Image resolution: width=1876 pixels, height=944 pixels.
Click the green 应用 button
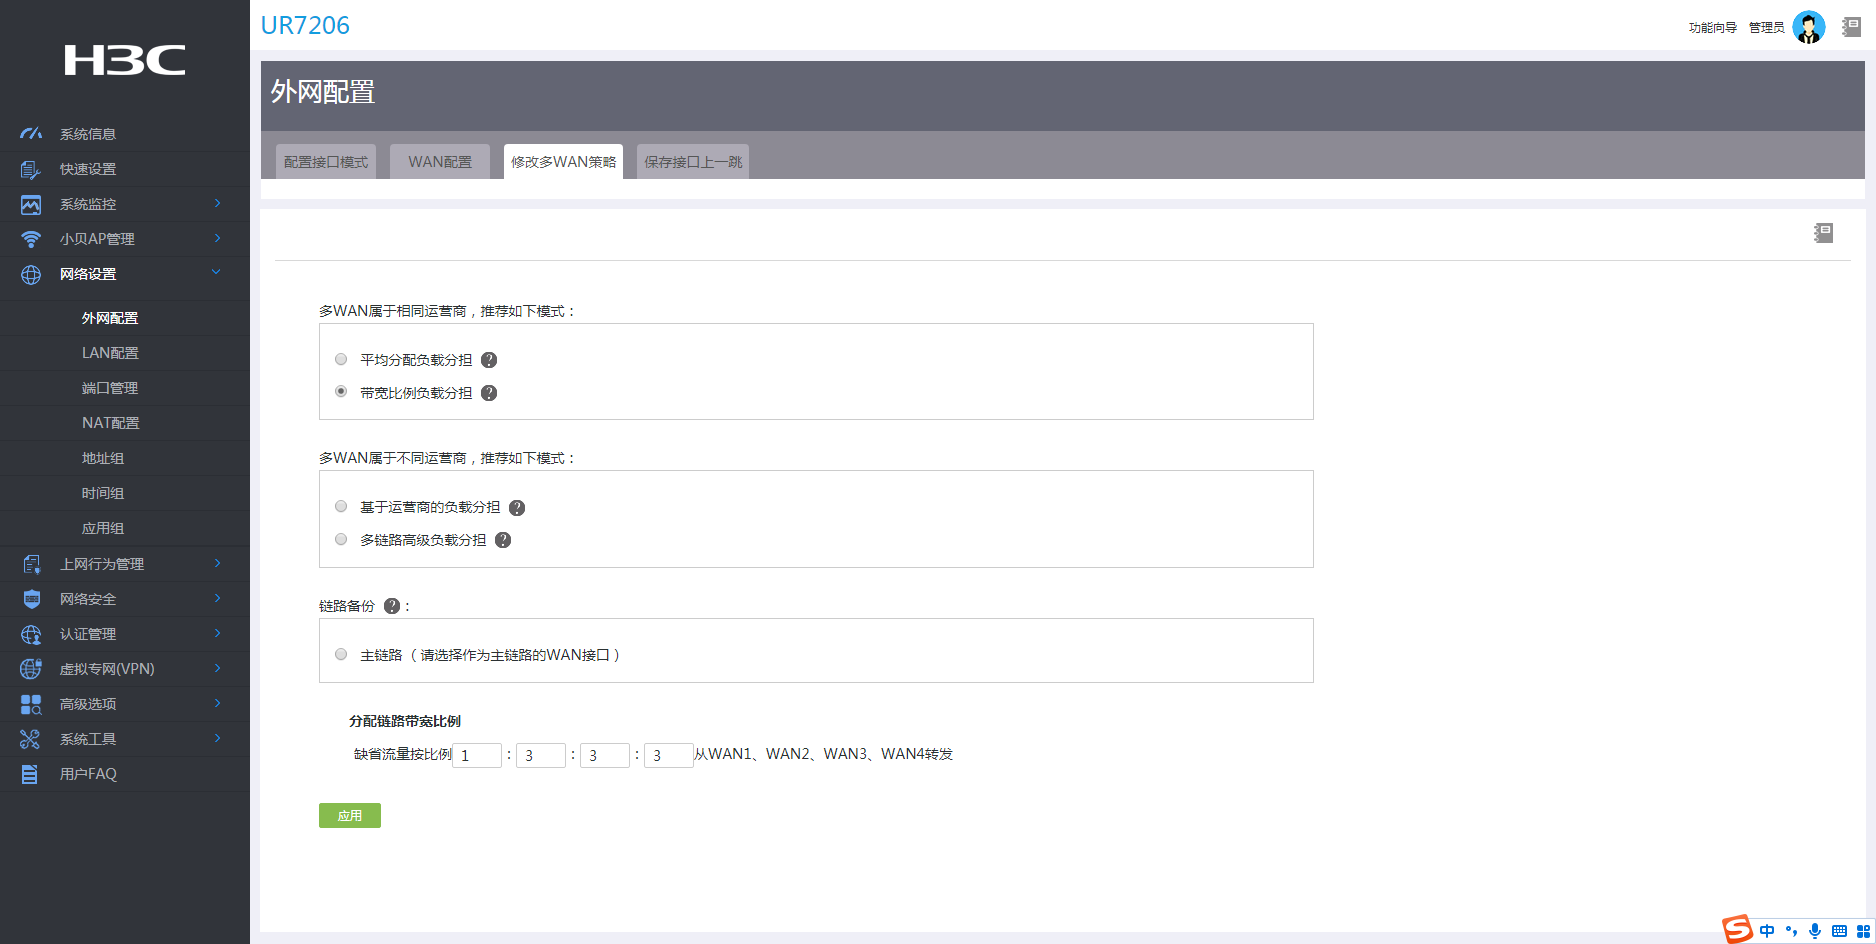(350, 816)
